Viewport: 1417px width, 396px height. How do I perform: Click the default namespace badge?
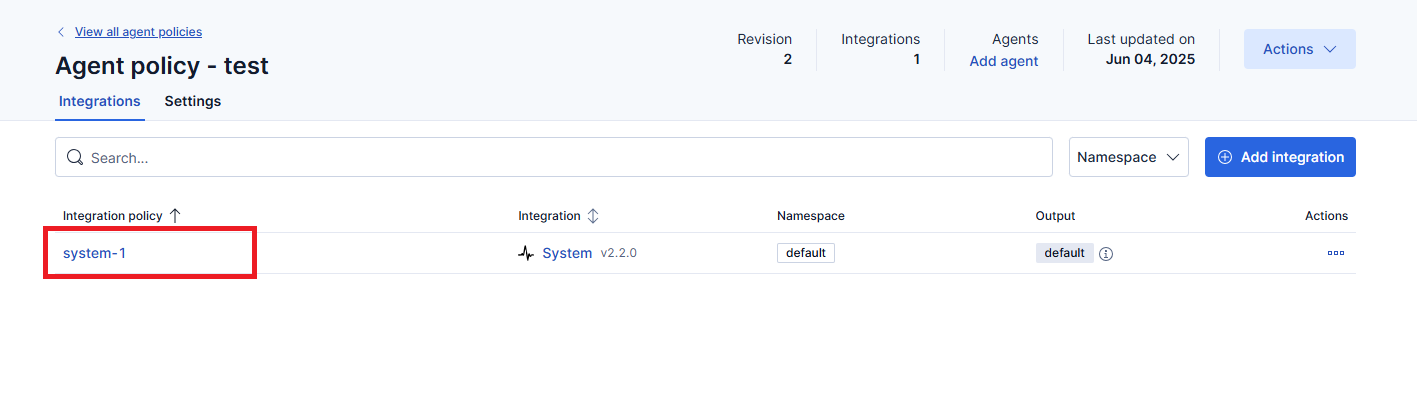click(806, 253)
